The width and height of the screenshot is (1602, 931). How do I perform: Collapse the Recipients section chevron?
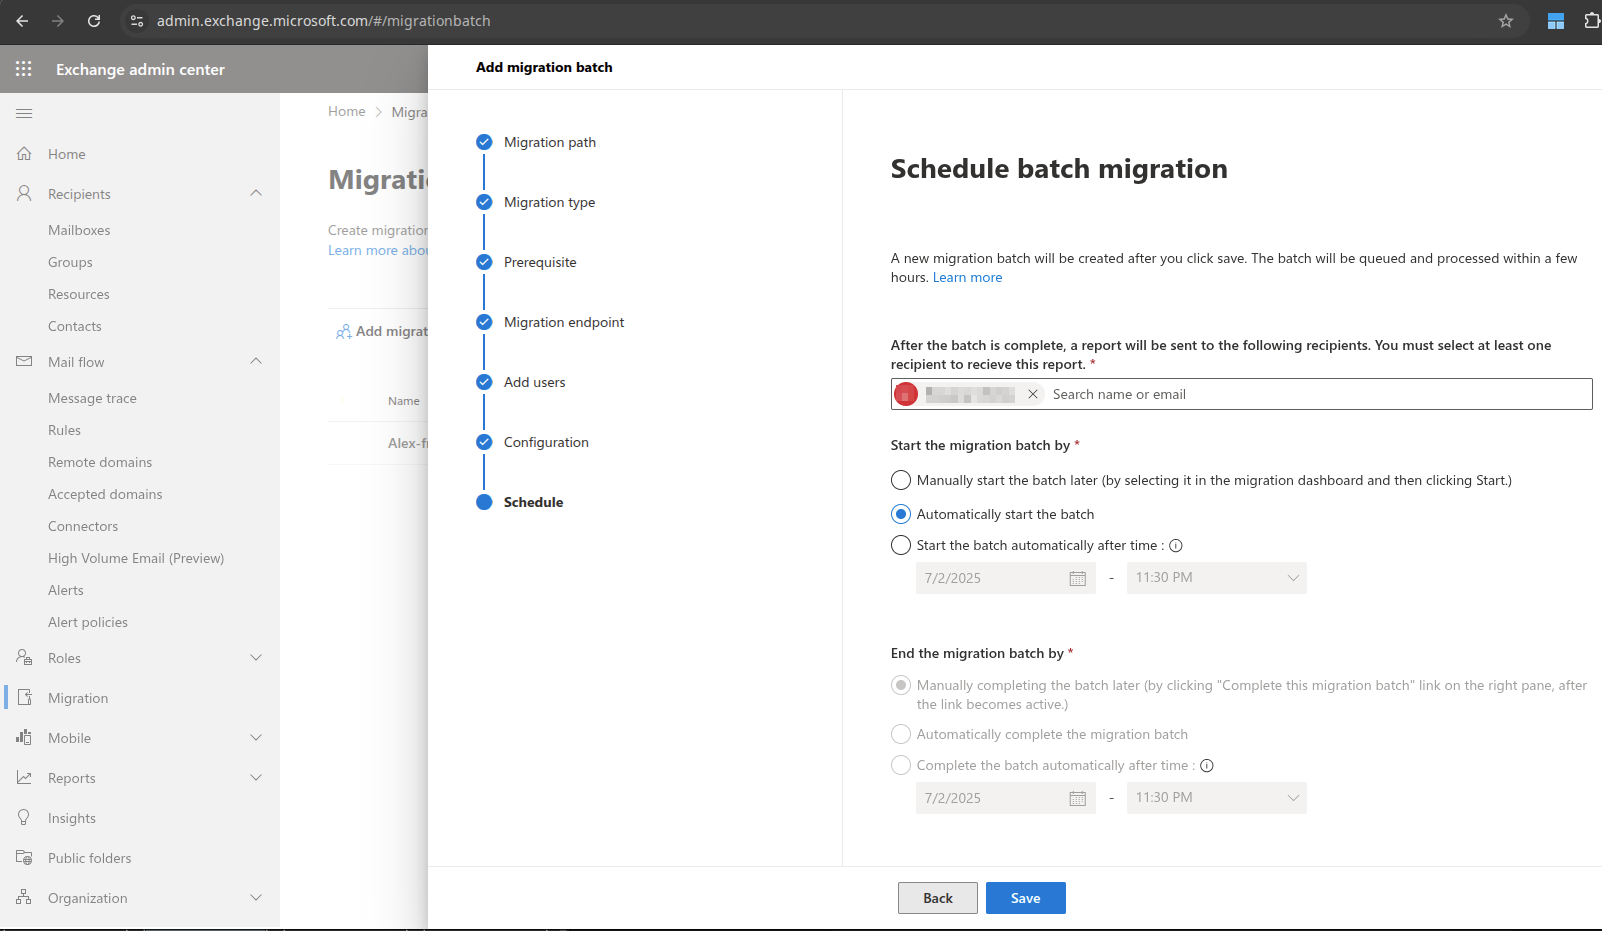click(256, 193)
